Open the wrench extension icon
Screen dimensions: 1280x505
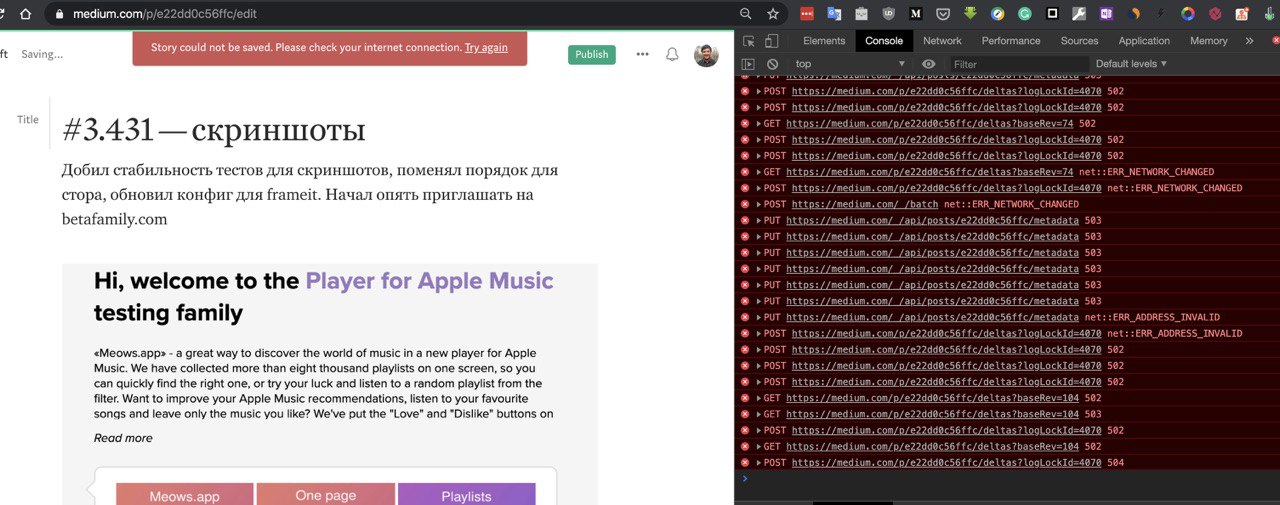1079,14
